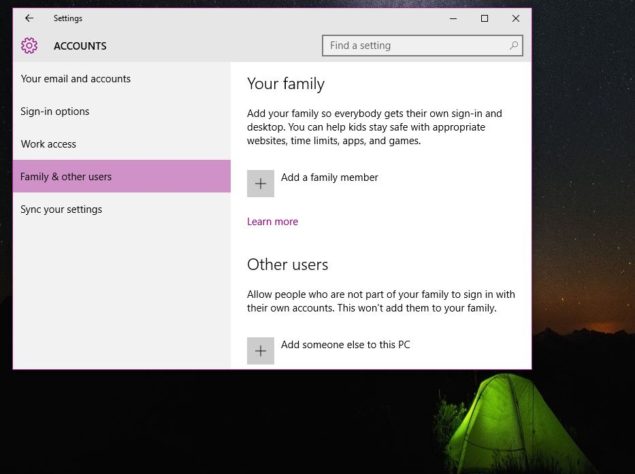
Task: Click the 'Add a family member' label
Action: pyautogui.click(x=329, y=178)
